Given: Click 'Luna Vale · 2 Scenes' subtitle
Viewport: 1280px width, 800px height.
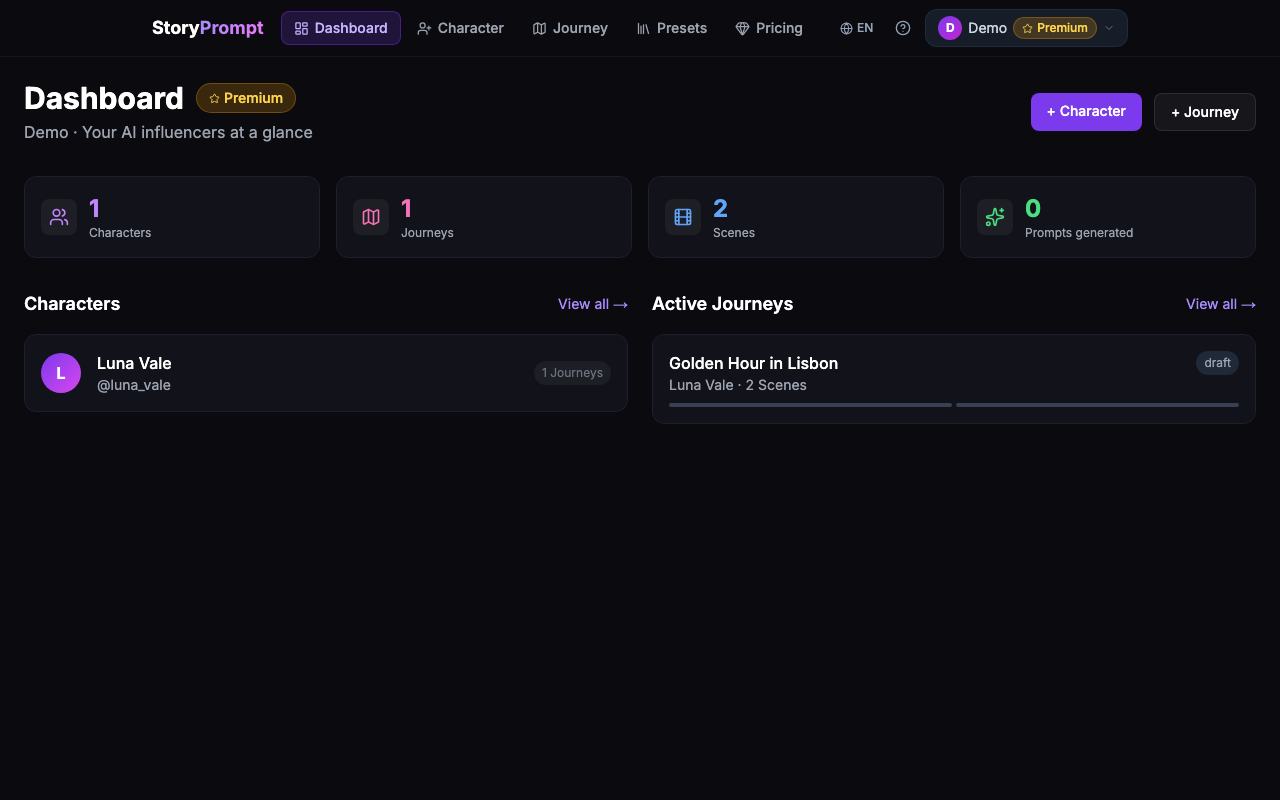Looking at the screenshot, I should 738,385.
